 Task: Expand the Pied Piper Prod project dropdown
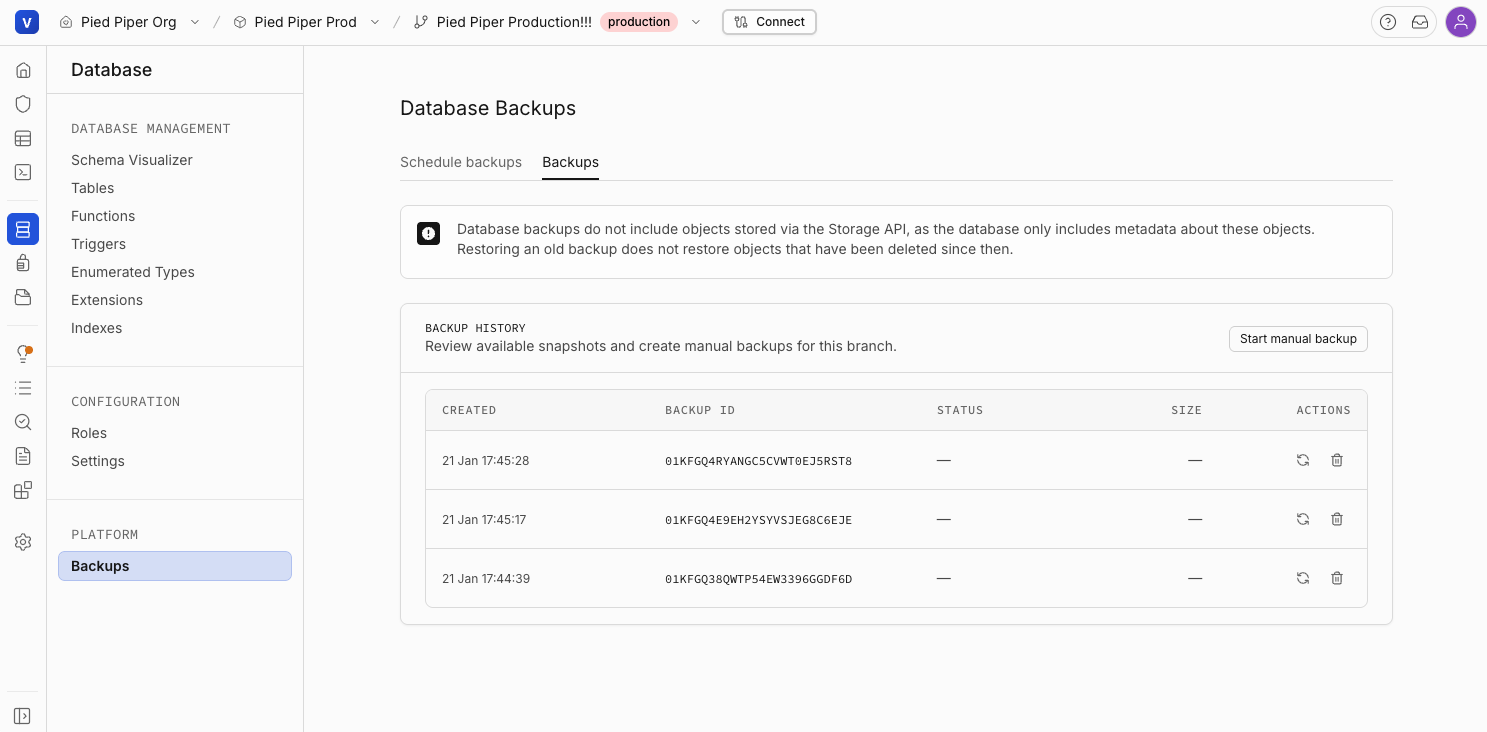(x=375, y=22)
